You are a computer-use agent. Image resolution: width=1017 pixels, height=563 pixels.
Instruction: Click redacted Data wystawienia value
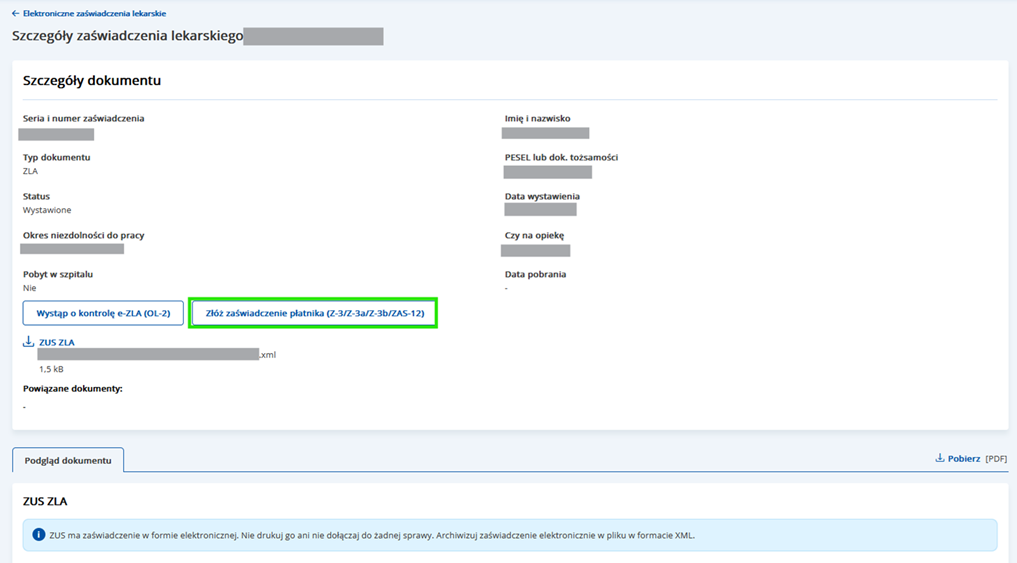(540, 210)
